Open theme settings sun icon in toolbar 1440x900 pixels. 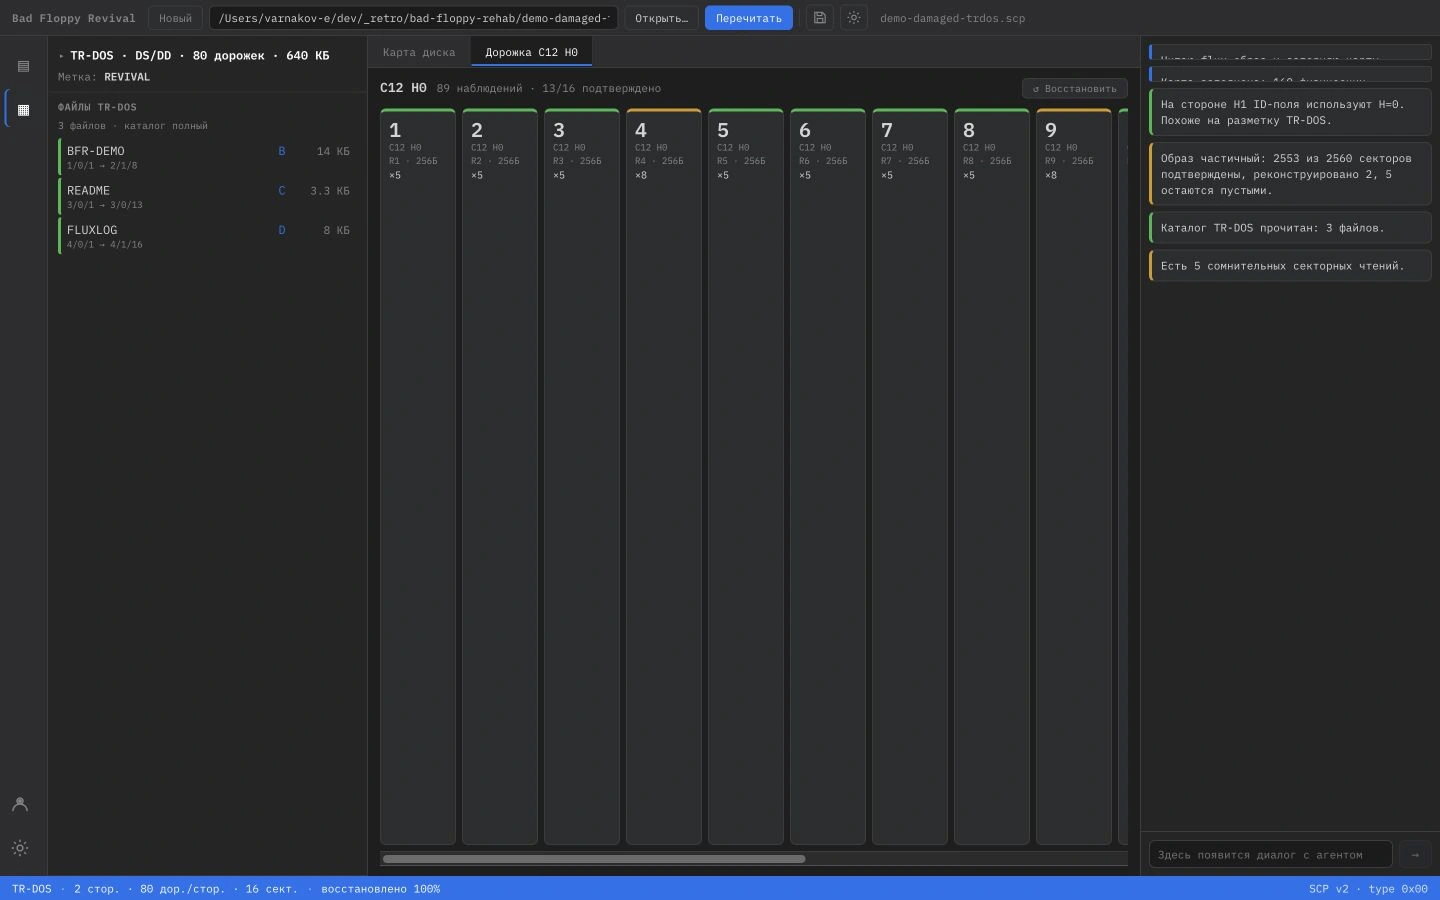(854, 18)
